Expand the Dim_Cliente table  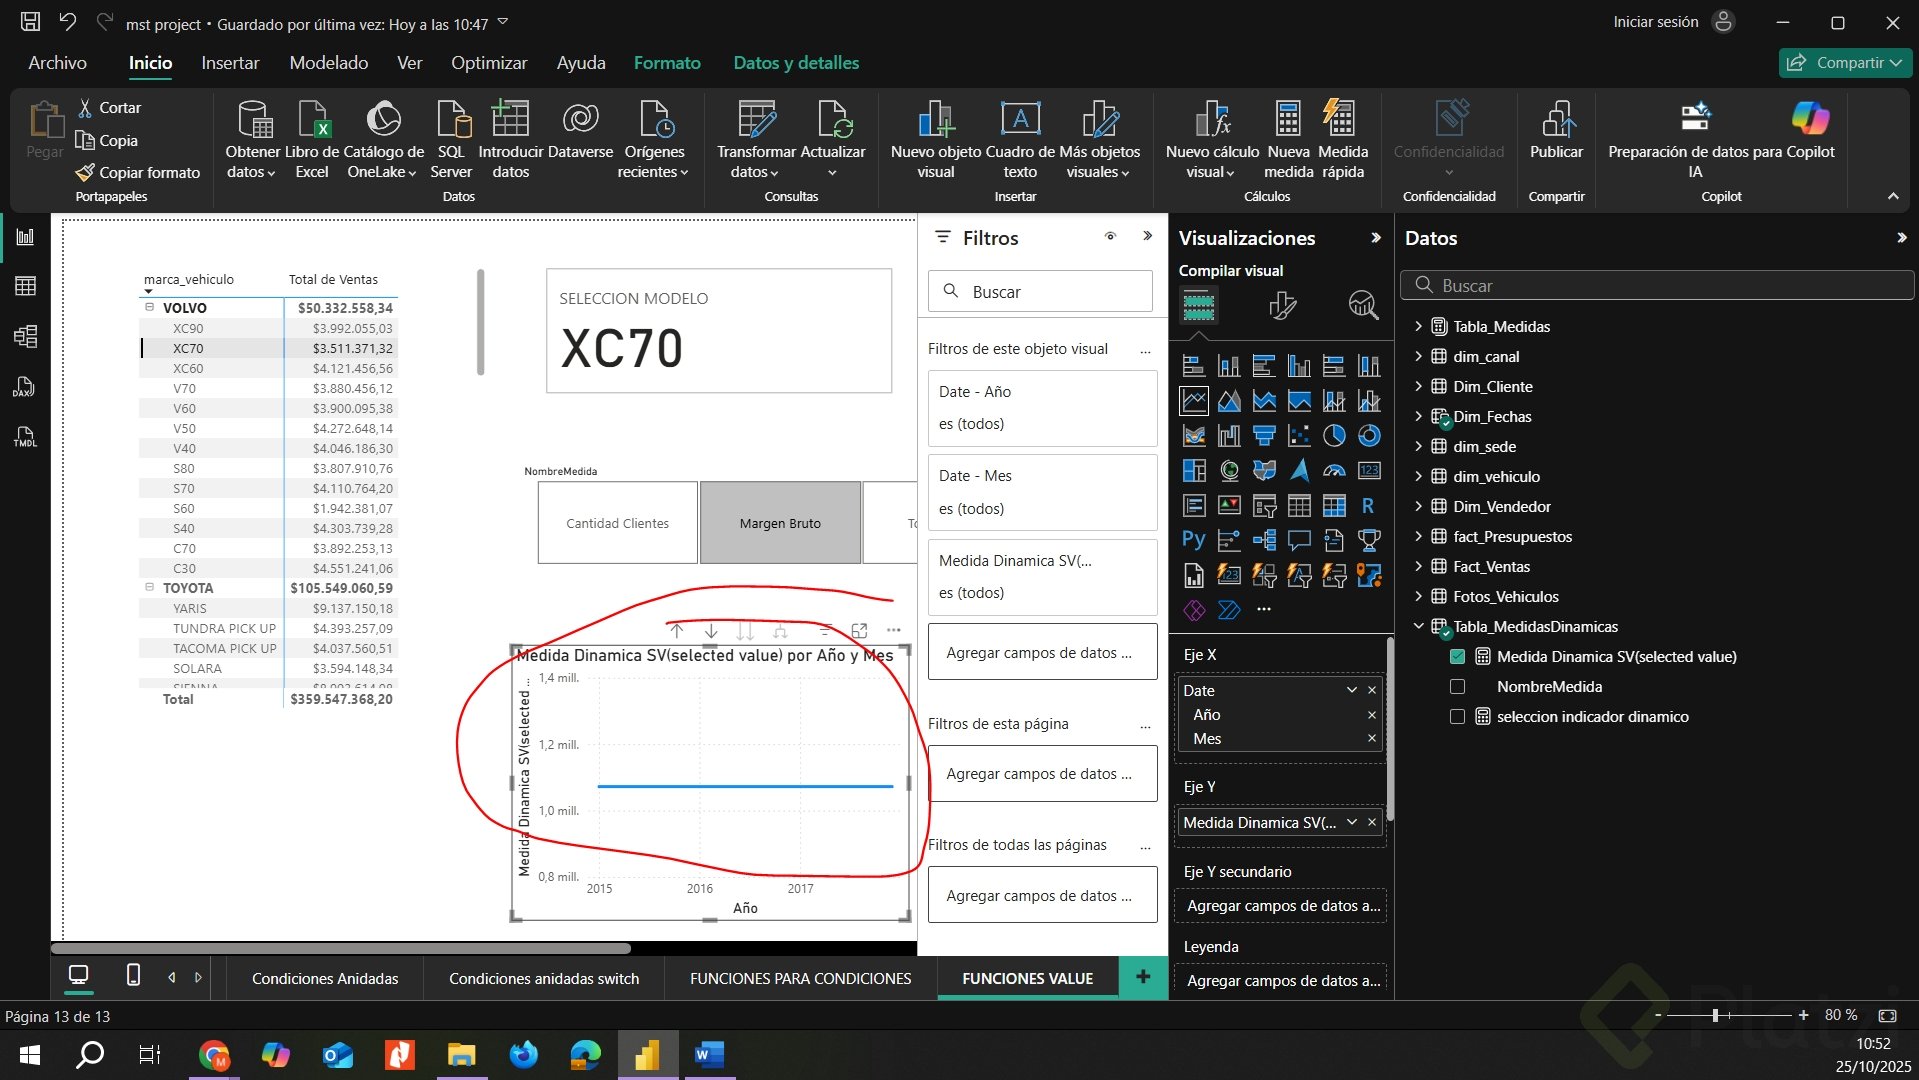[x=1418, y=386]
